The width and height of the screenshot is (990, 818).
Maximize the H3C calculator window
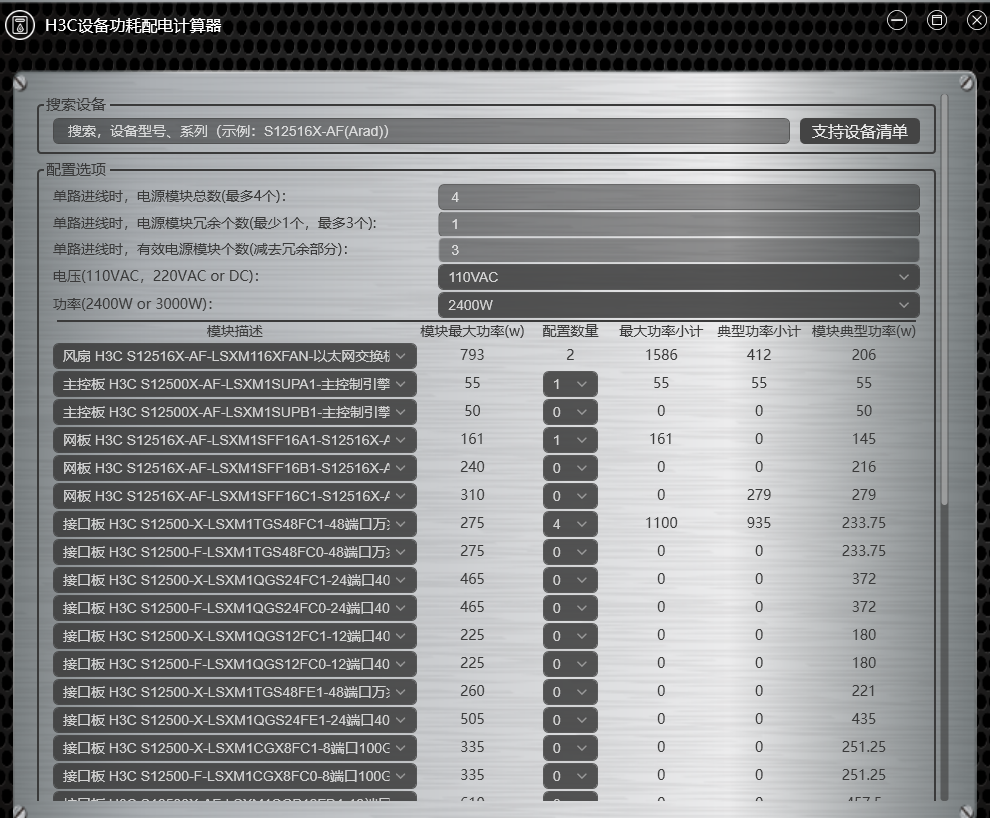(936, 20)
